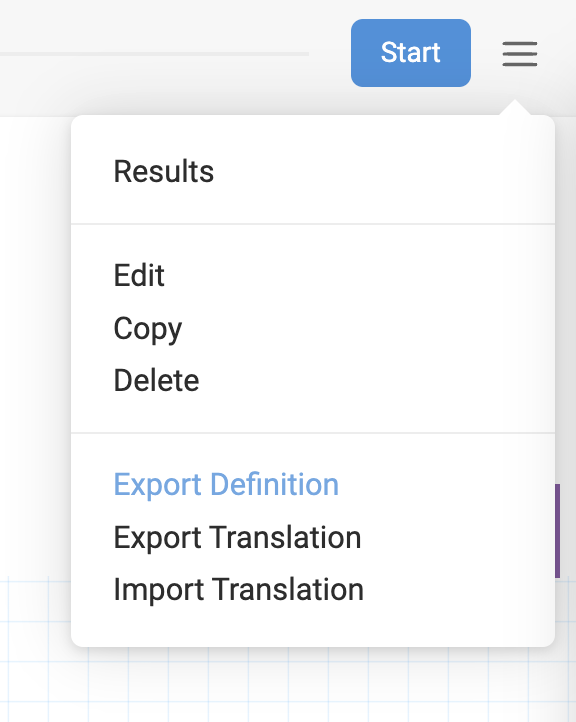Click the blue Start button

[x=411, y=53]
